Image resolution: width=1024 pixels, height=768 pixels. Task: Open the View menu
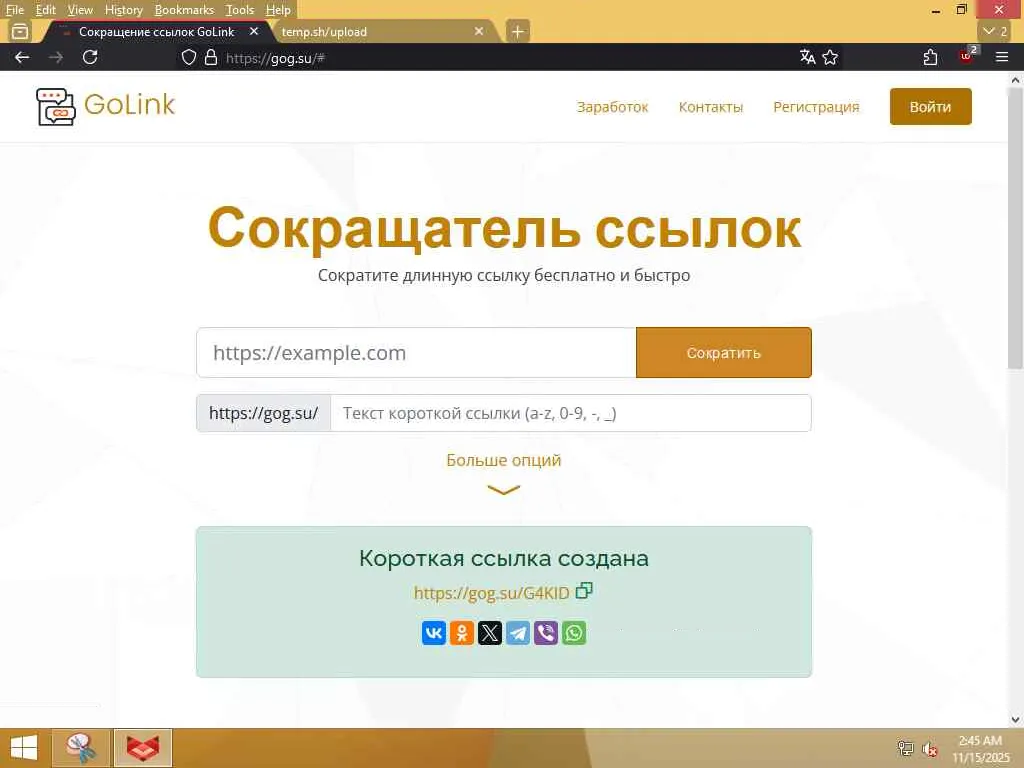(x=80, y=10)
